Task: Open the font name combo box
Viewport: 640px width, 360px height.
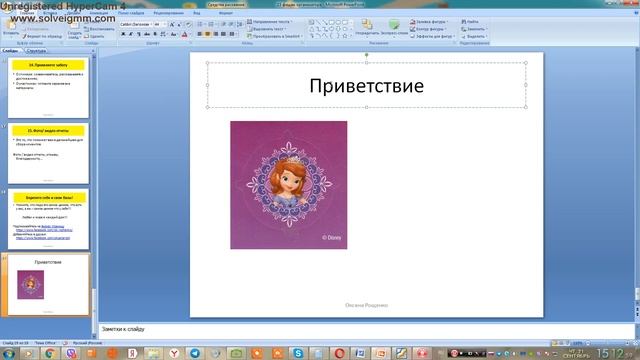Action: coord(136,24)
